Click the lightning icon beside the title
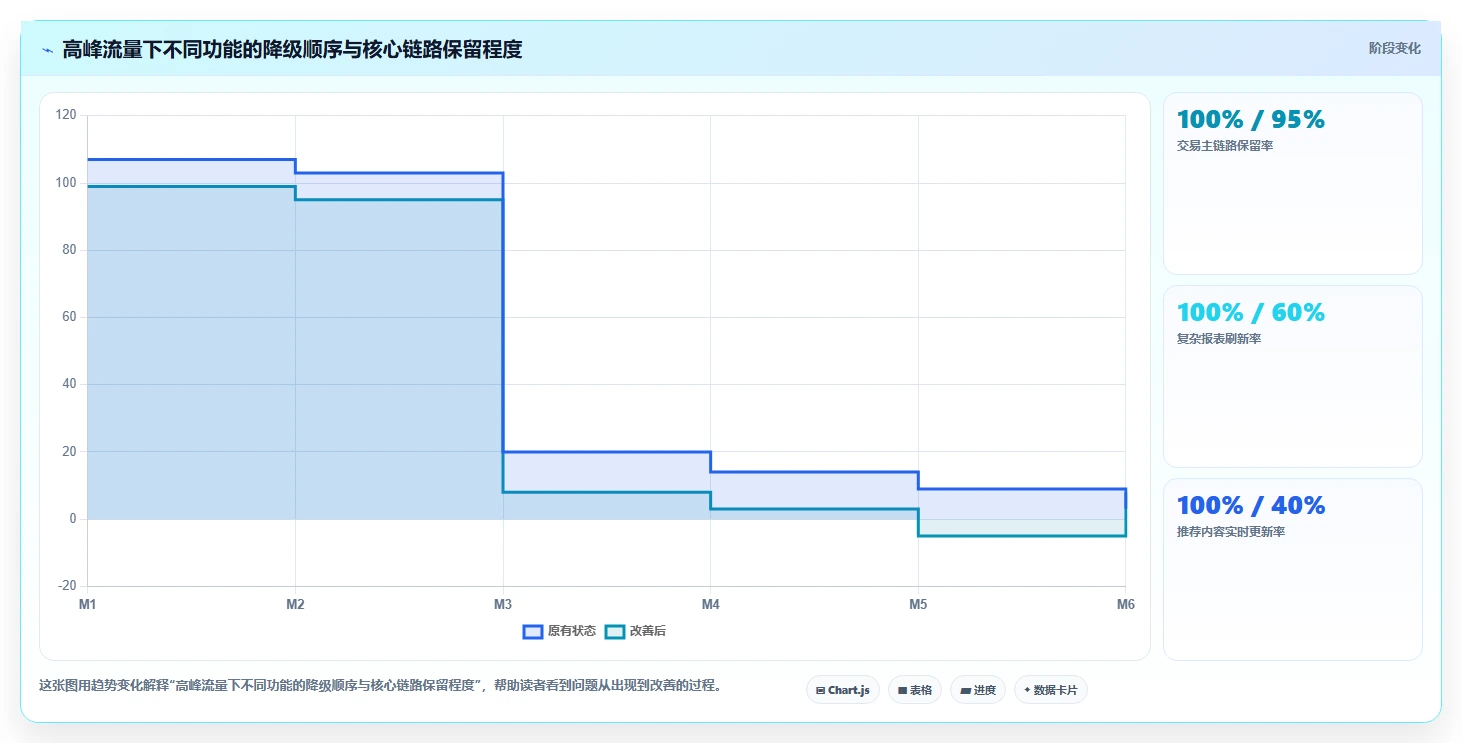Viewport: 1462px width, 743px height. tap(48, 50)
